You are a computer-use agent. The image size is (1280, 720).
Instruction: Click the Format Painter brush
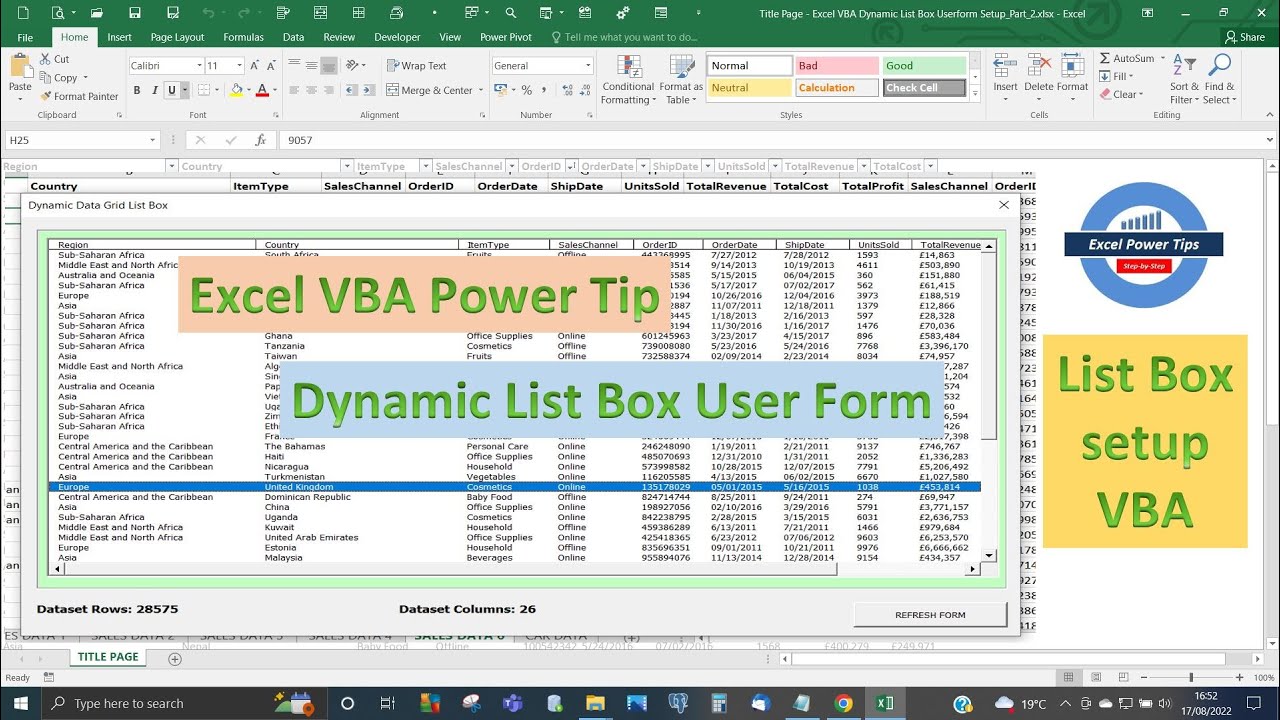coord(46,96)
